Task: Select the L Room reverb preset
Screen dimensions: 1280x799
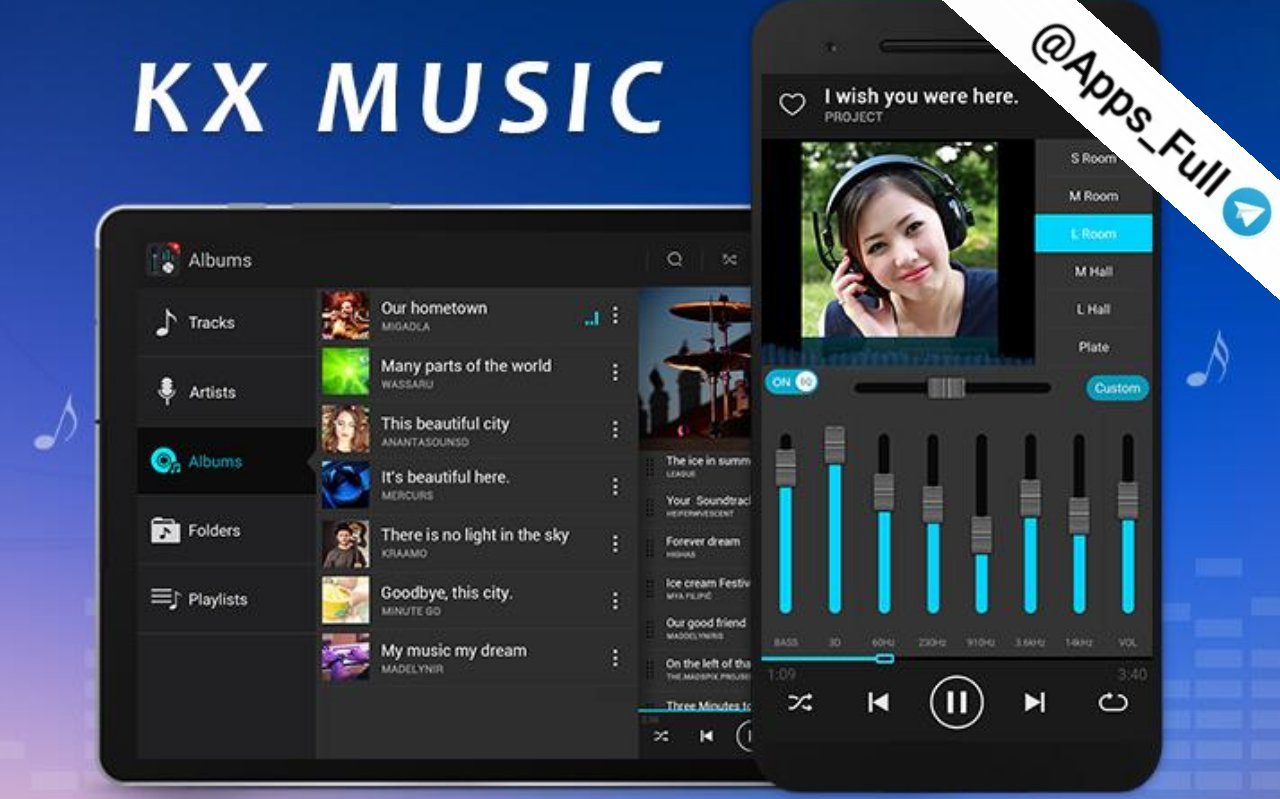Action: [x=1093, y=233]
